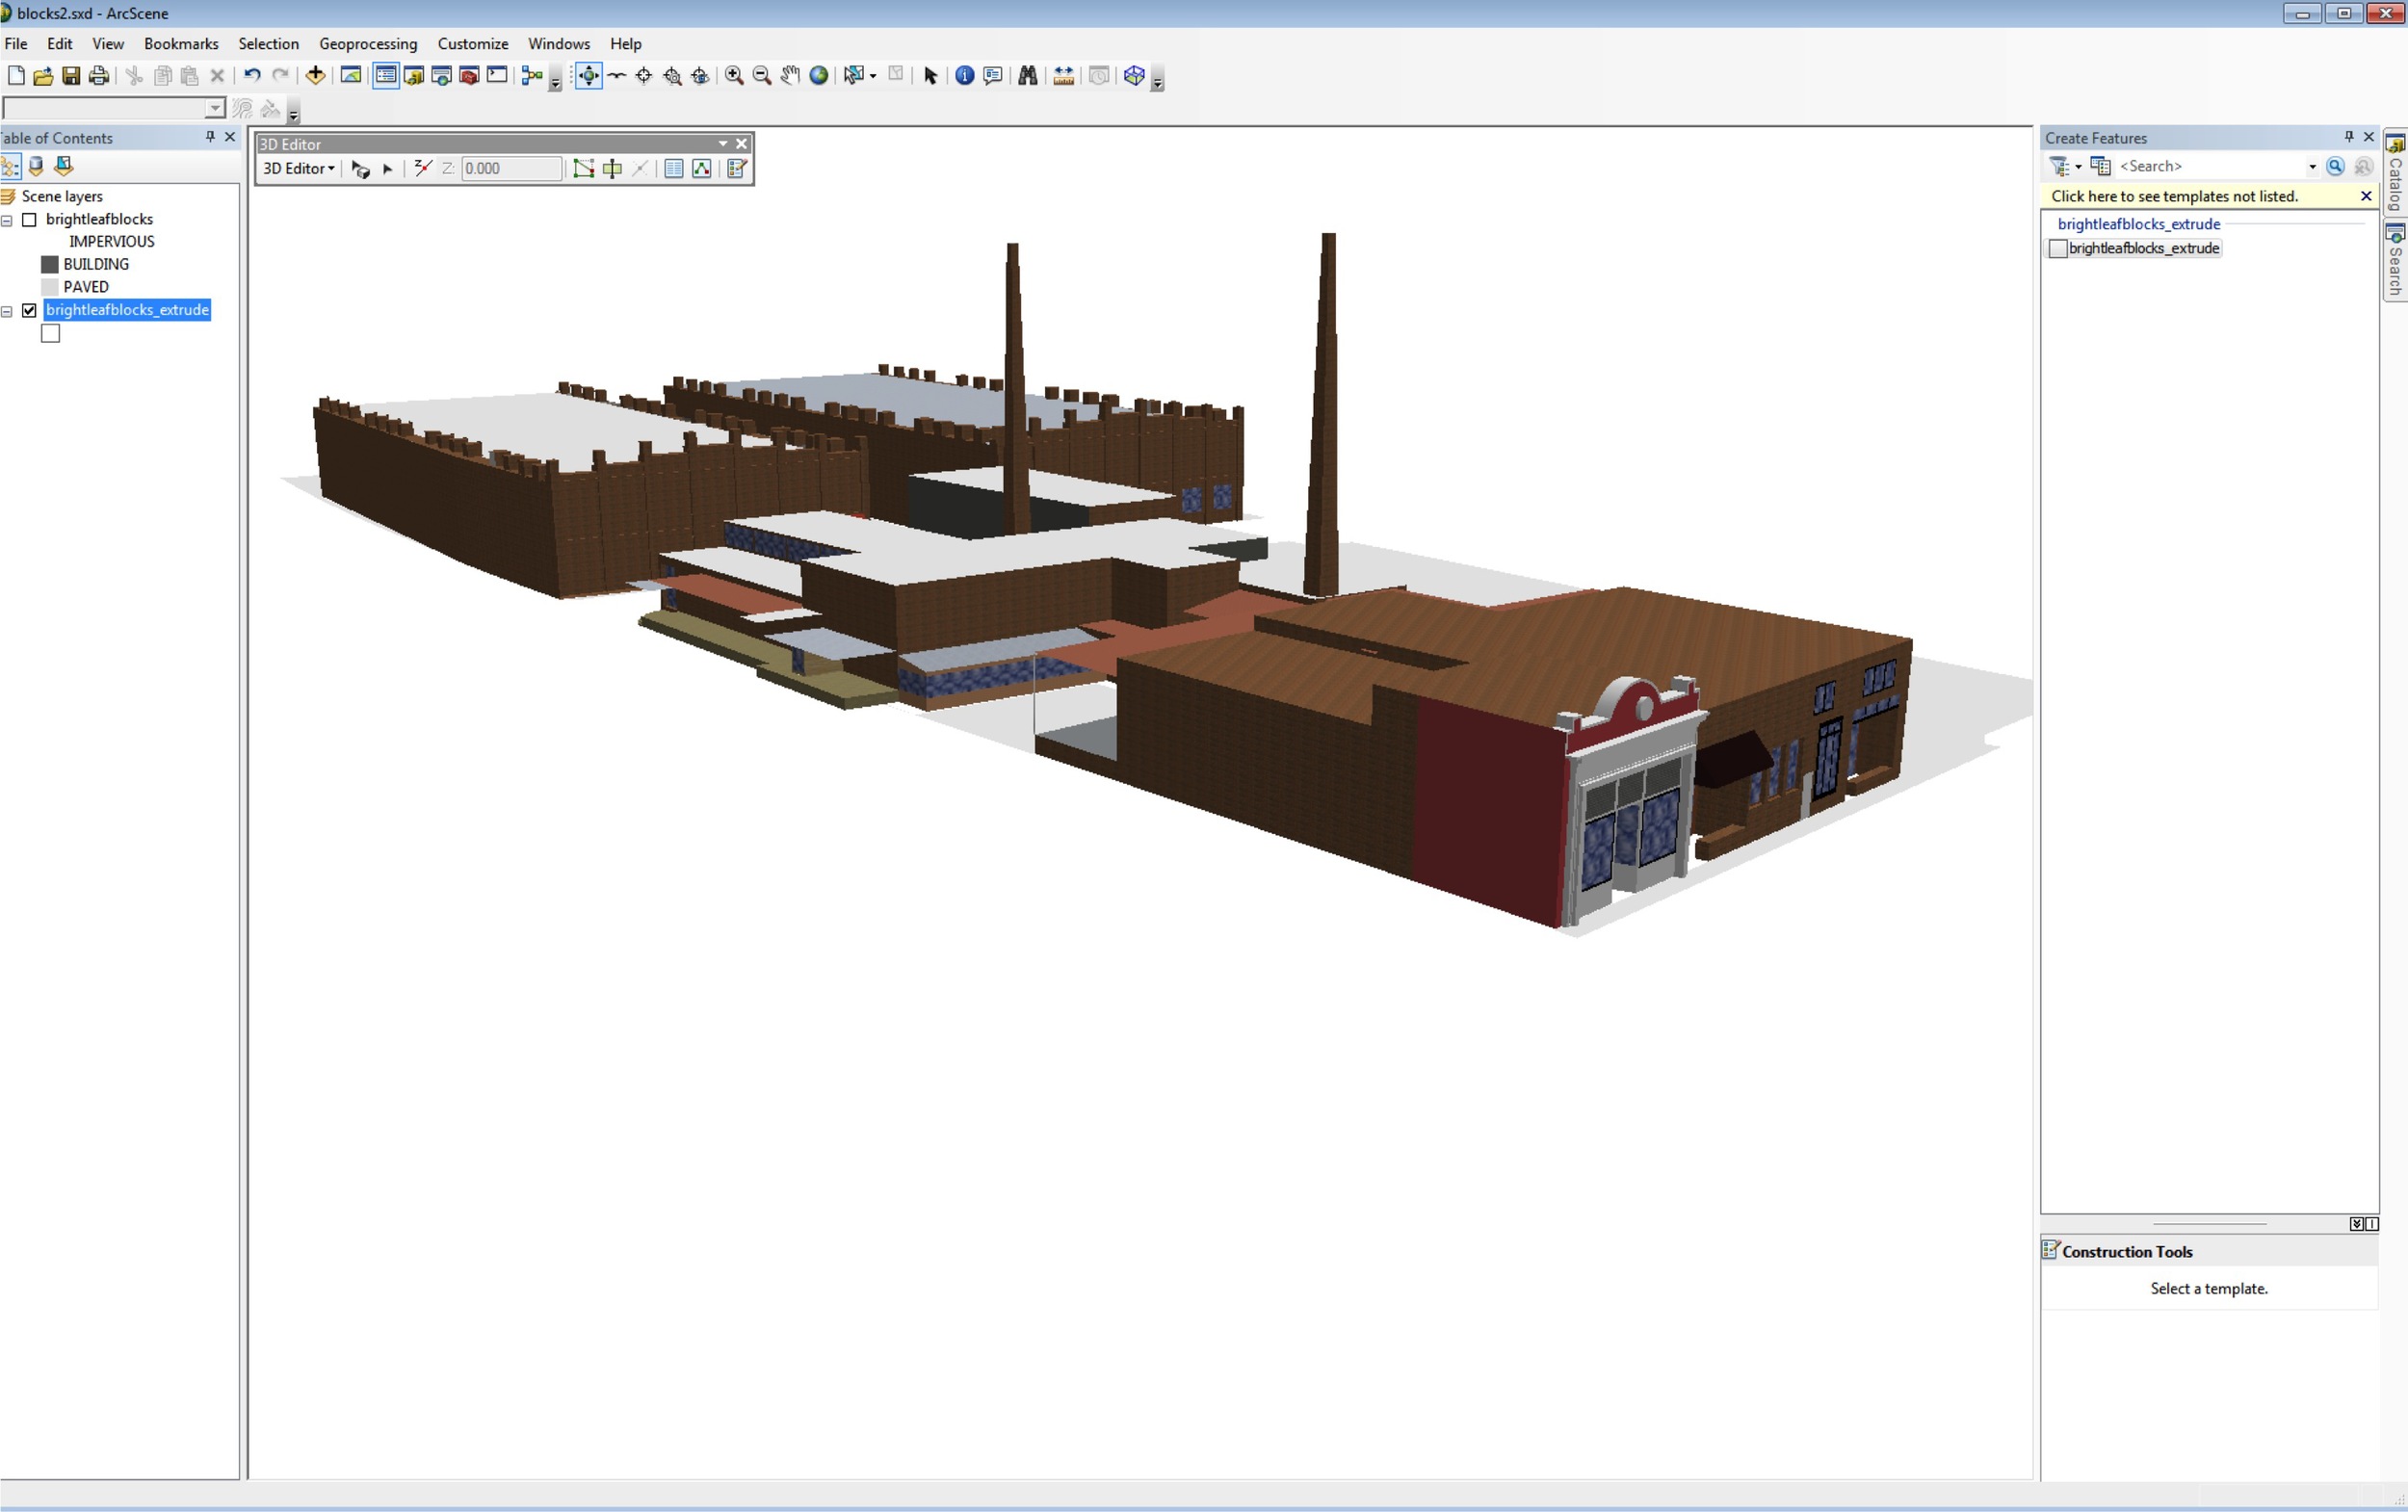
Task: Click the Add Data icon
Action: pos(315,76)
